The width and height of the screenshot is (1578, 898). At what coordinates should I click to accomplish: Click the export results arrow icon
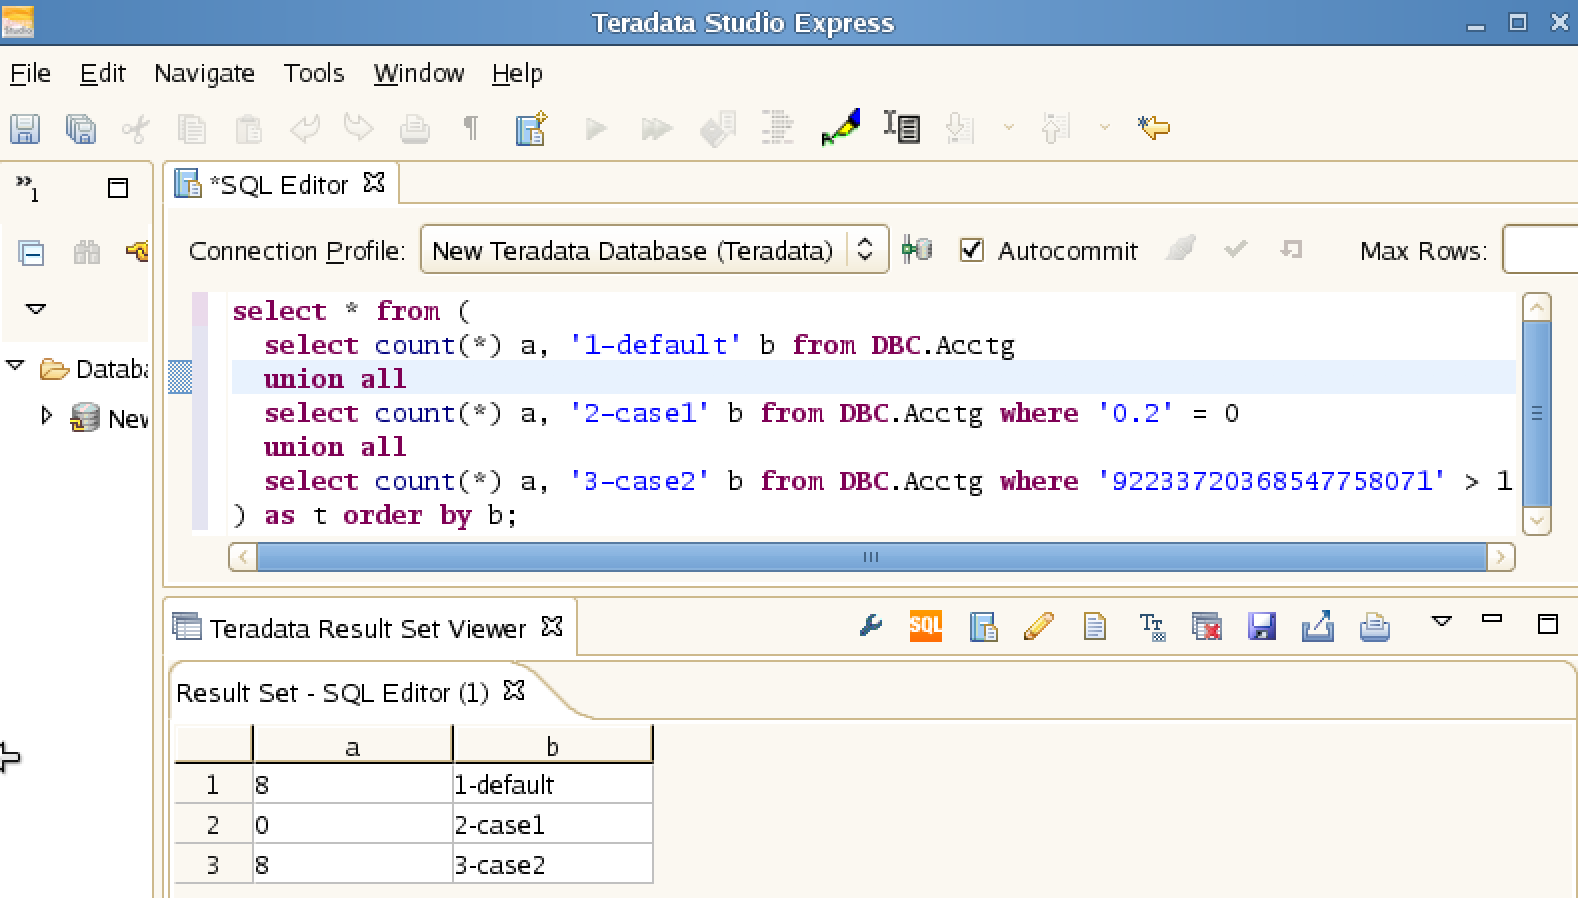[x=1318, y=626]
